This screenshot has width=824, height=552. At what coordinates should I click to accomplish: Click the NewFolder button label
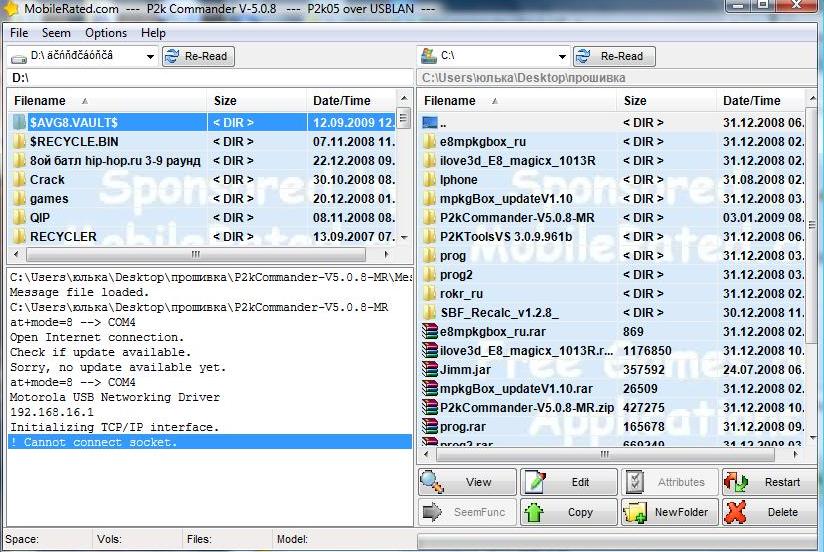(x=681, y=512)
